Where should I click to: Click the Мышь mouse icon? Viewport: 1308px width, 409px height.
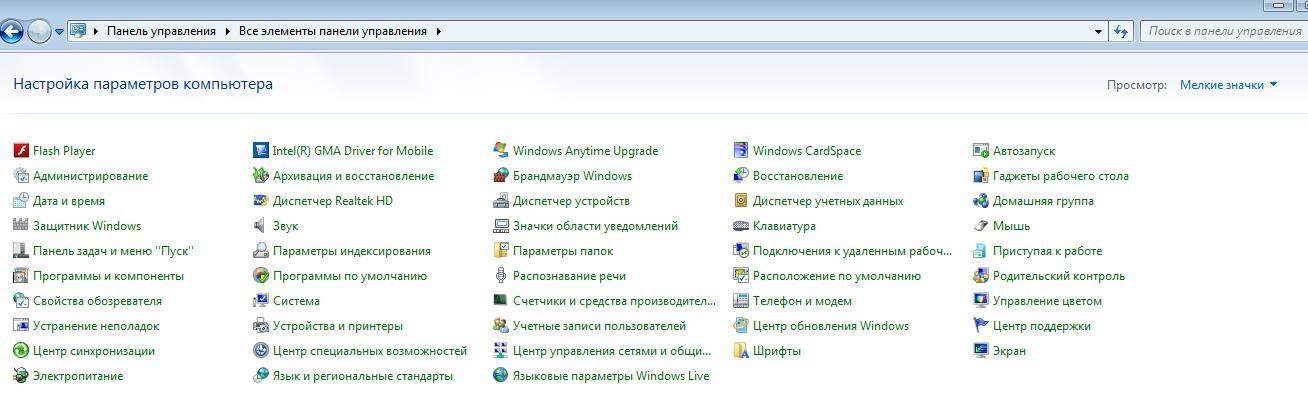tap(981, 226)
